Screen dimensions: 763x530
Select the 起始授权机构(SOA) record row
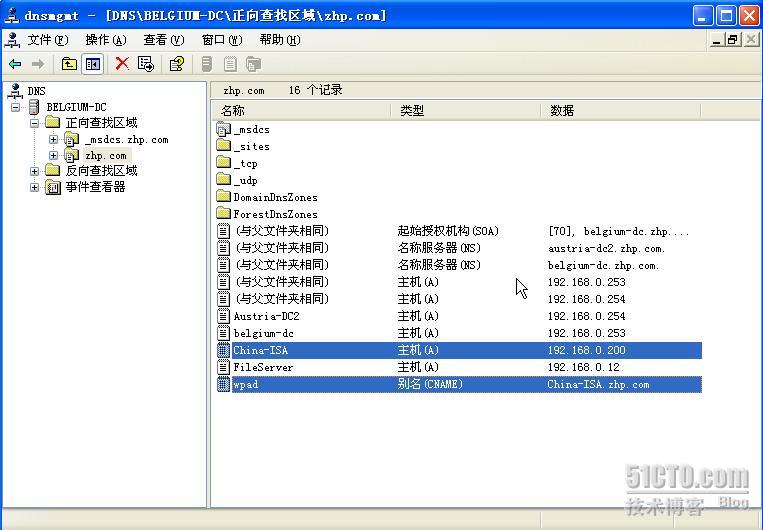458,231
